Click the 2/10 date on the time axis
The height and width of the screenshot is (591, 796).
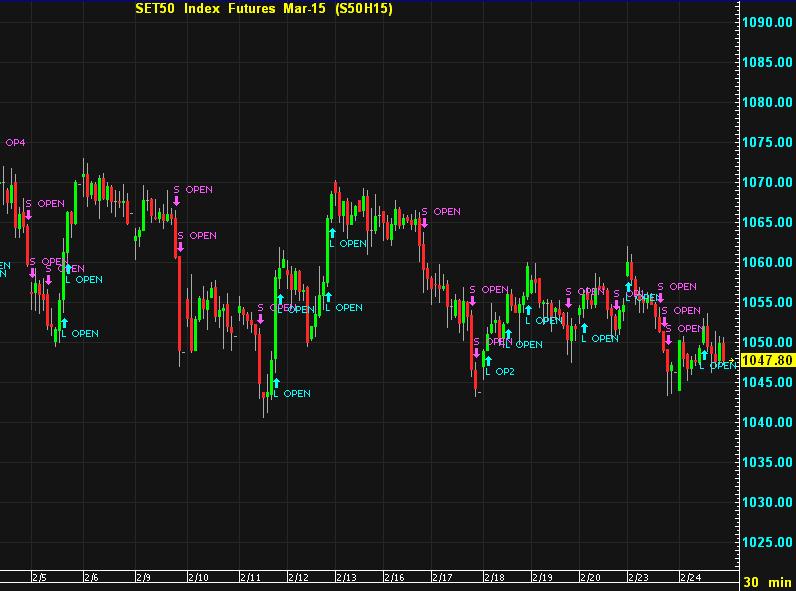[198, 577]
